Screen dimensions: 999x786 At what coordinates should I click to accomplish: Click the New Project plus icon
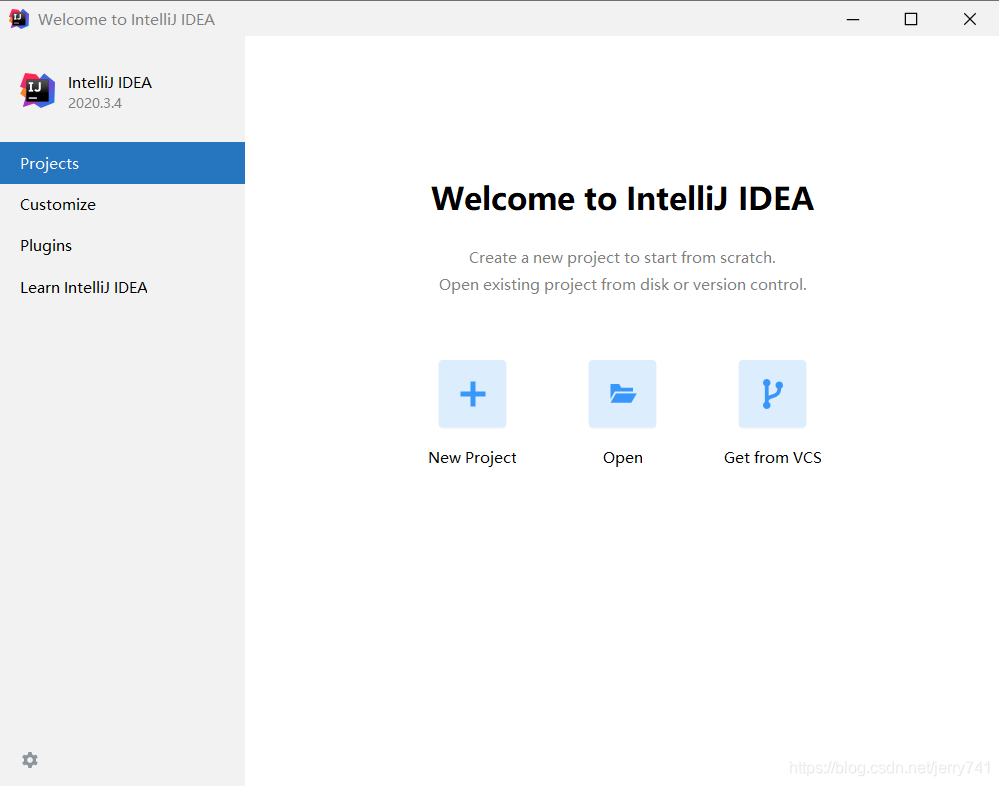click(472, 394)
